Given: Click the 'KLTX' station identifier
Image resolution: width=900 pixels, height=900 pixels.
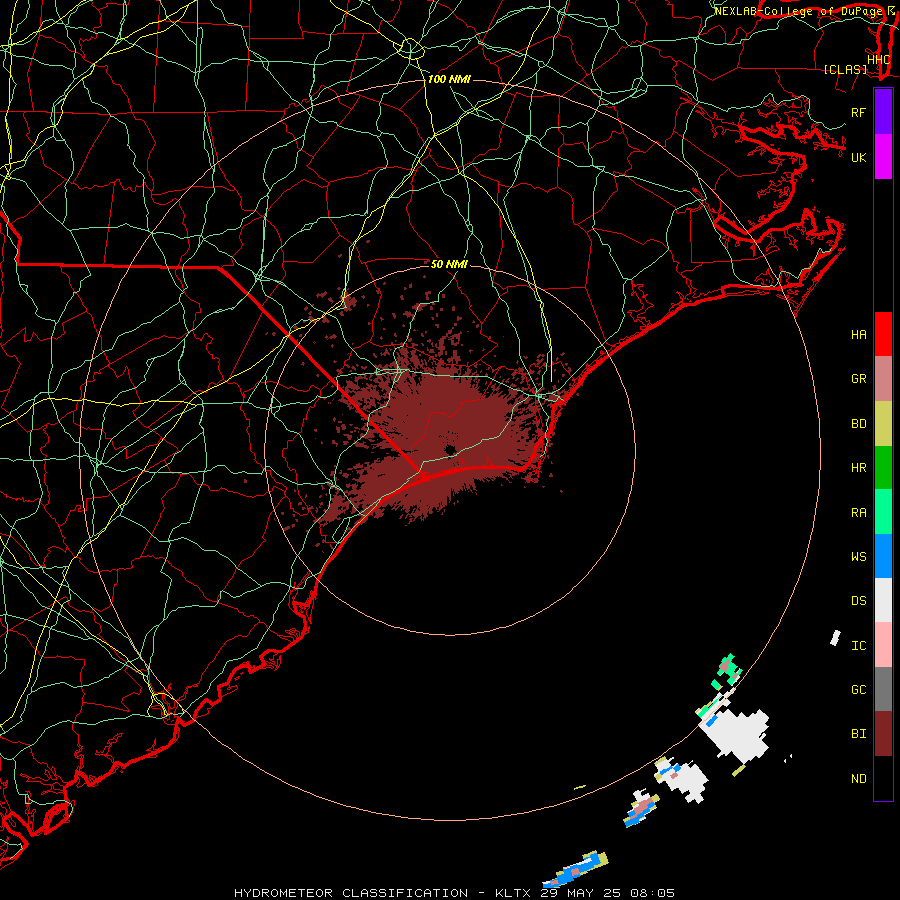Looking at the screenshot, I should coord(513,893).
